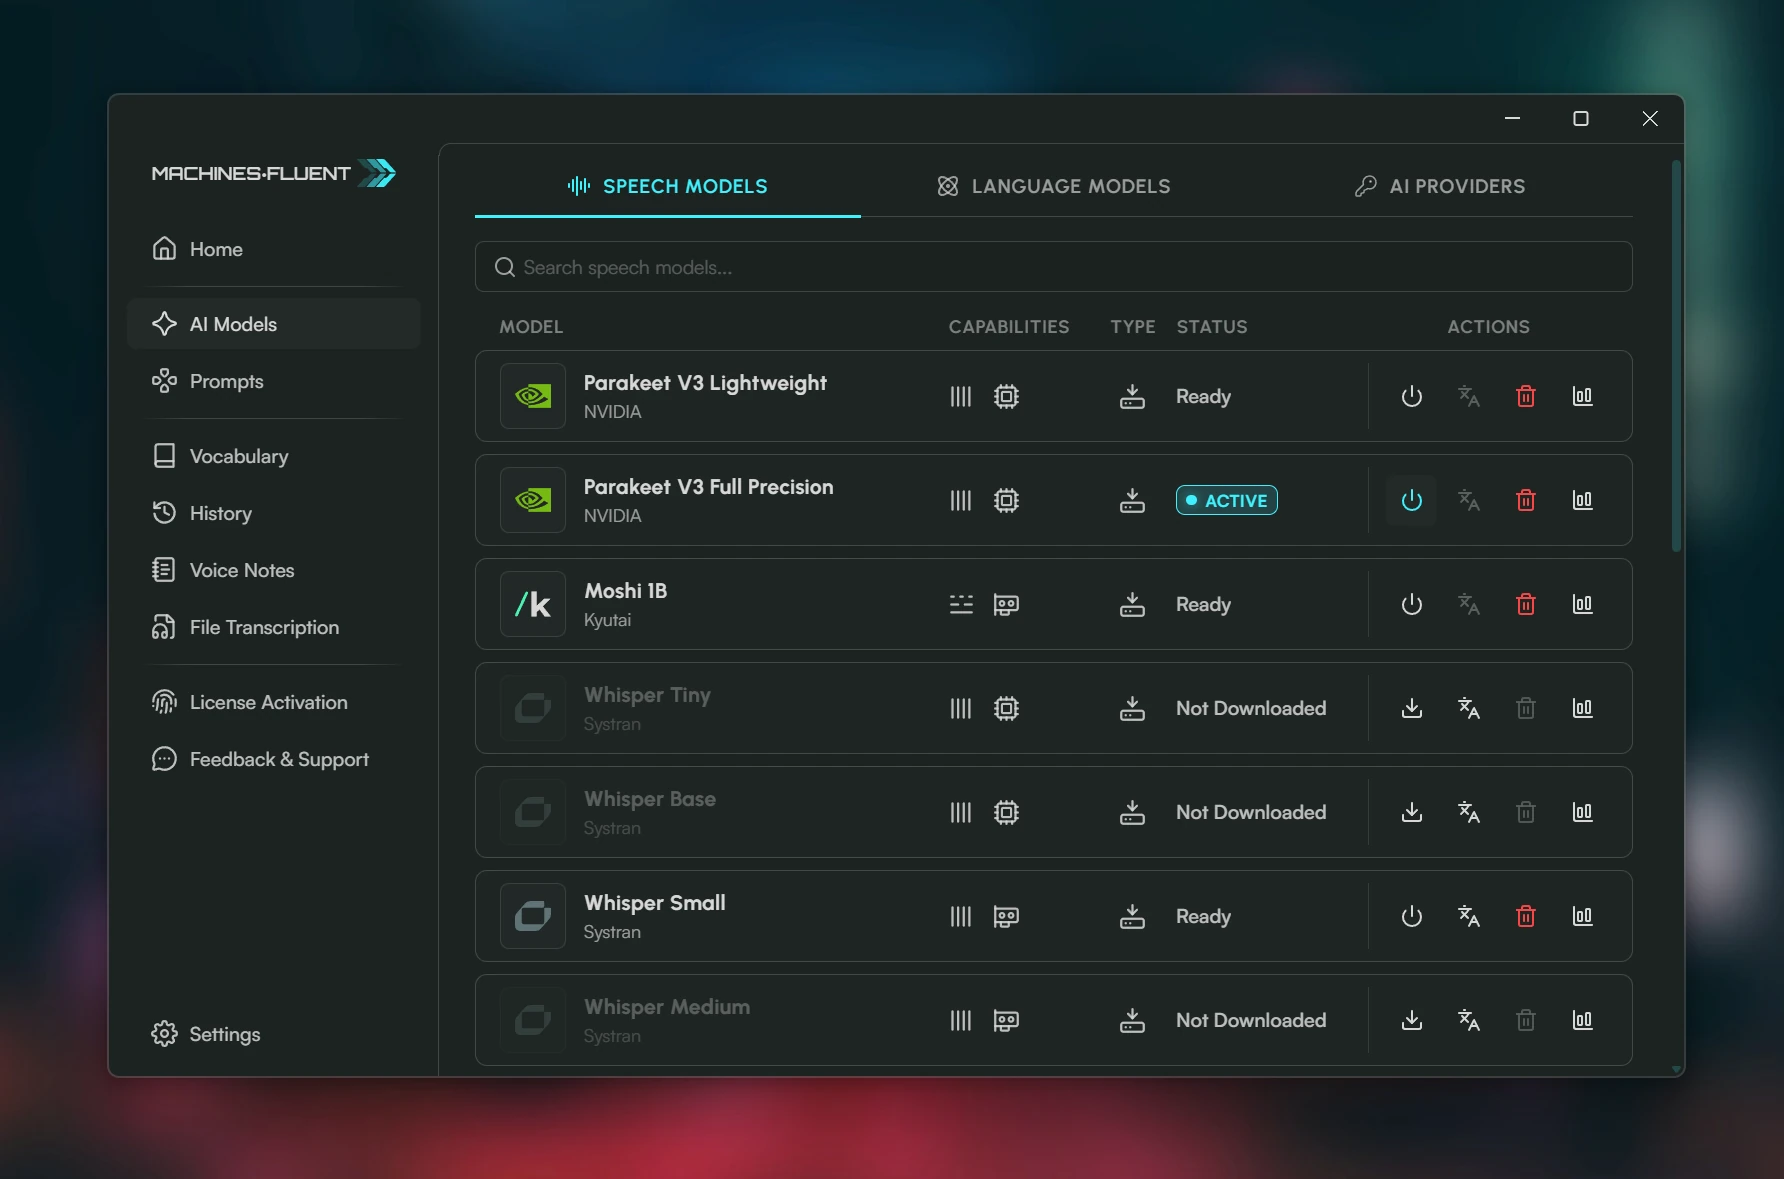
Task: Click the ACTIVE status badge
Action: [1226, 500]
